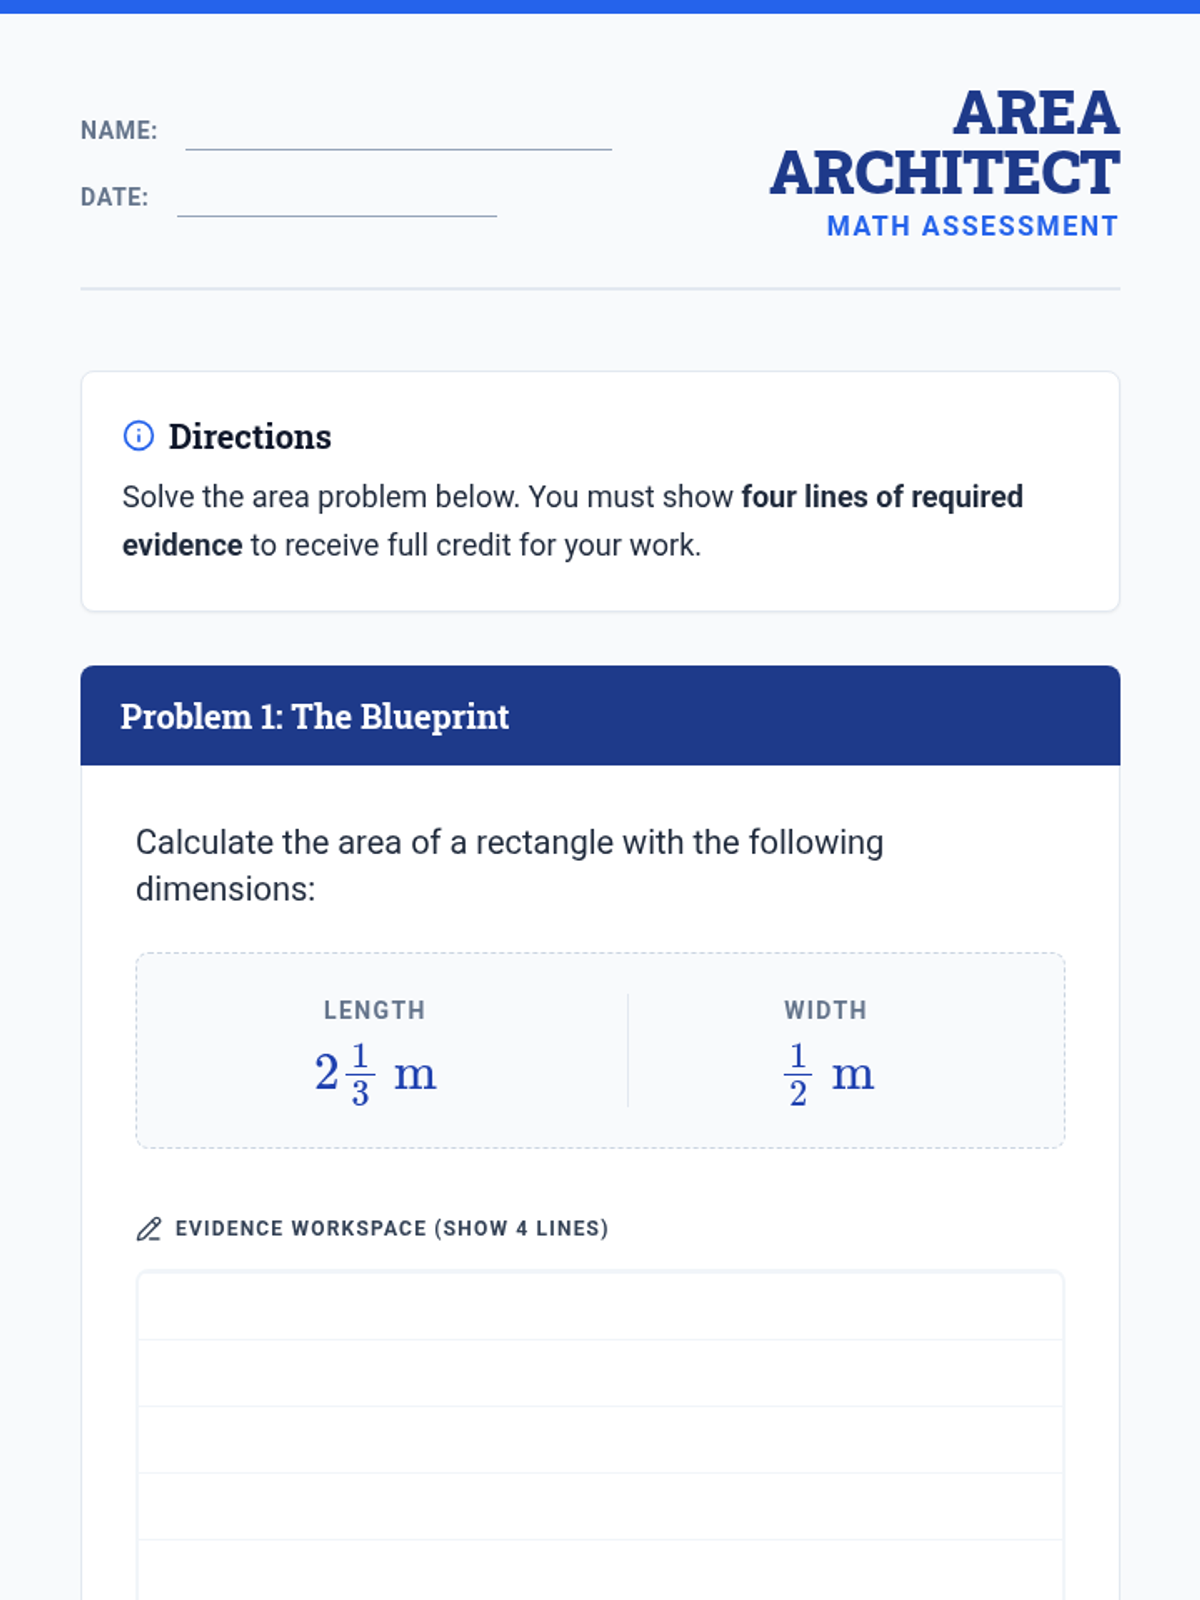Click the info icon beside Directions
This screenshot has width=1200, height=1600.
(x=138, y=436)
